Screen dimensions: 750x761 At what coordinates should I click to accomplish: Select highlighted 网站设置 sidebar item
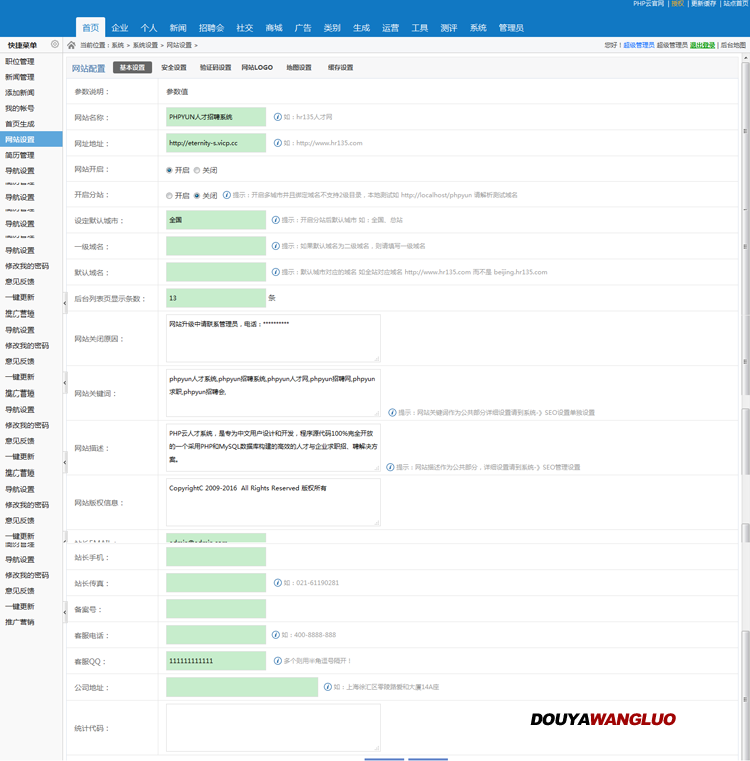31,139
